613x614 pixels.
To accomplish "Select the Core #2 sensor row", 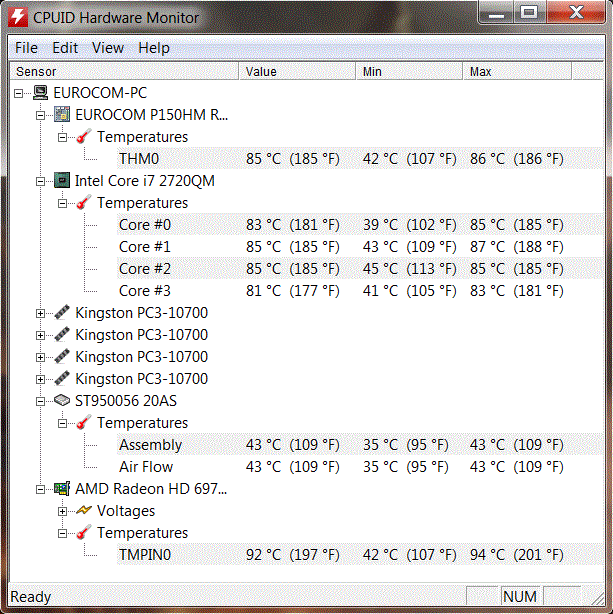I will (360, 269).
